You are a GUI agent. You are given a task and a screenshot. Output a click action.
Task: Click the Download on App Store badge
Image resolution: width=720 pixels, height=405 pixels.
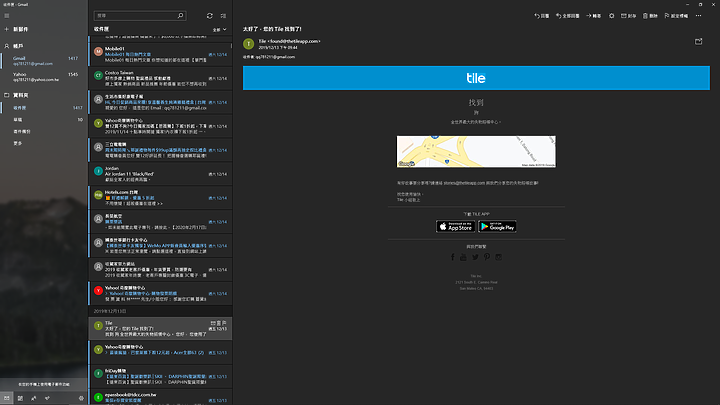[x=456, y=226]
